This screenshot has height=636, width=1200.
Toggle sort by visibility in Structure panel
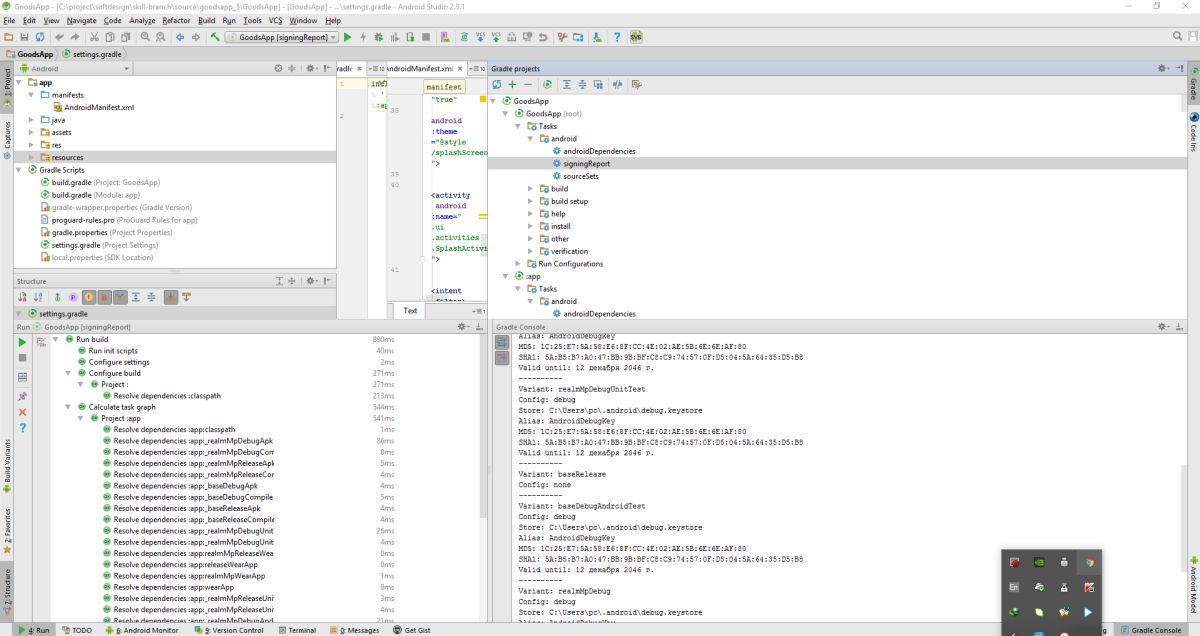click(22, 297)
